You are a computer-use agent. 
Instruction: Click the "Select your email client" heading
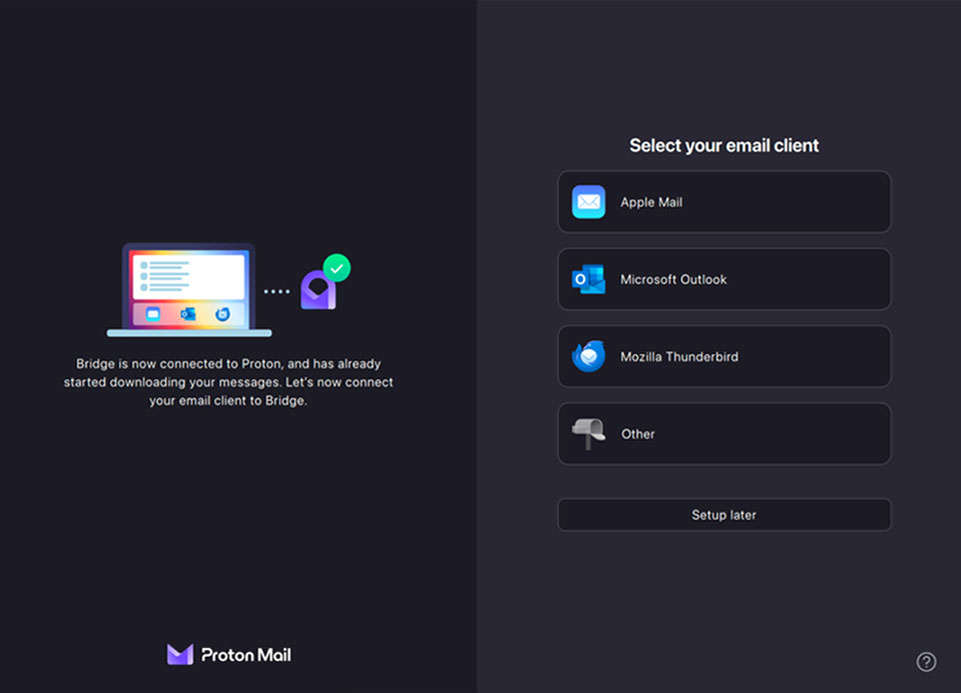(x=724, y=145)
